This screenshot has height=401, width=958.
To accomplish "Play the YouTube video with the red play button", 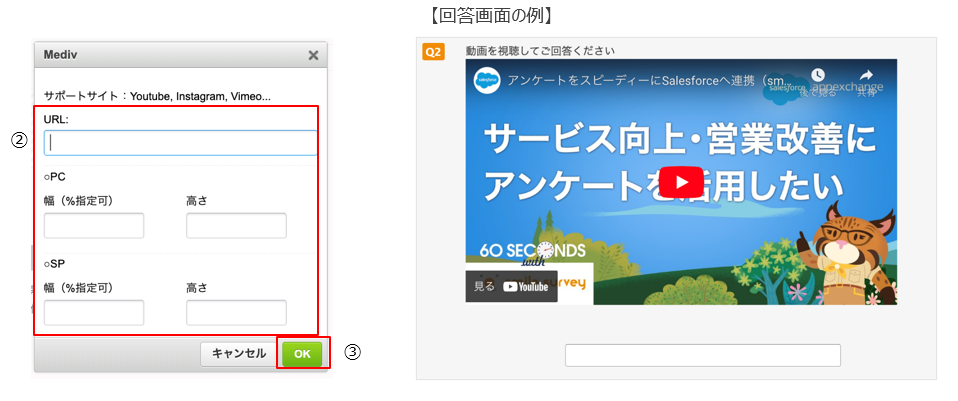I will (681, 182).
